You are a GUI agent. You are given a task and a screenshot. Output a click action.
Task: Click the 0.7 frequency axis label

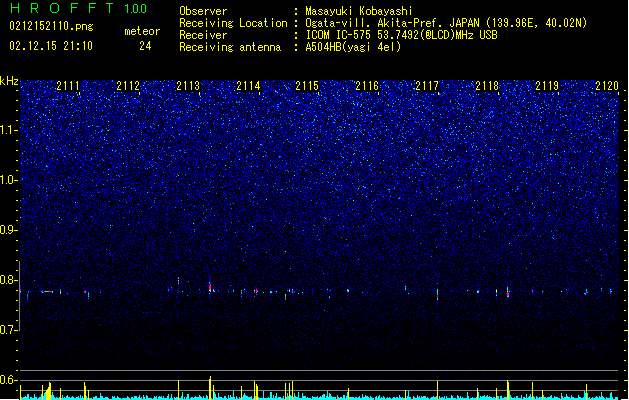[x=9, y=330]
